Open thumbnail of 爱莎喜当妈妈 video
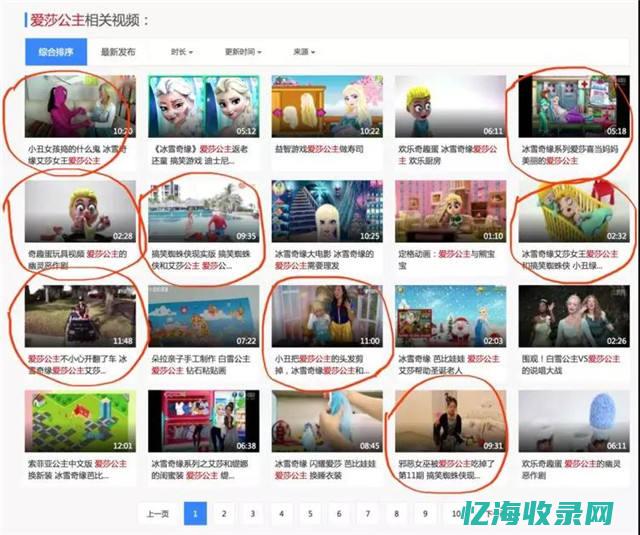640x535 pixels. [x=574, y=106]
